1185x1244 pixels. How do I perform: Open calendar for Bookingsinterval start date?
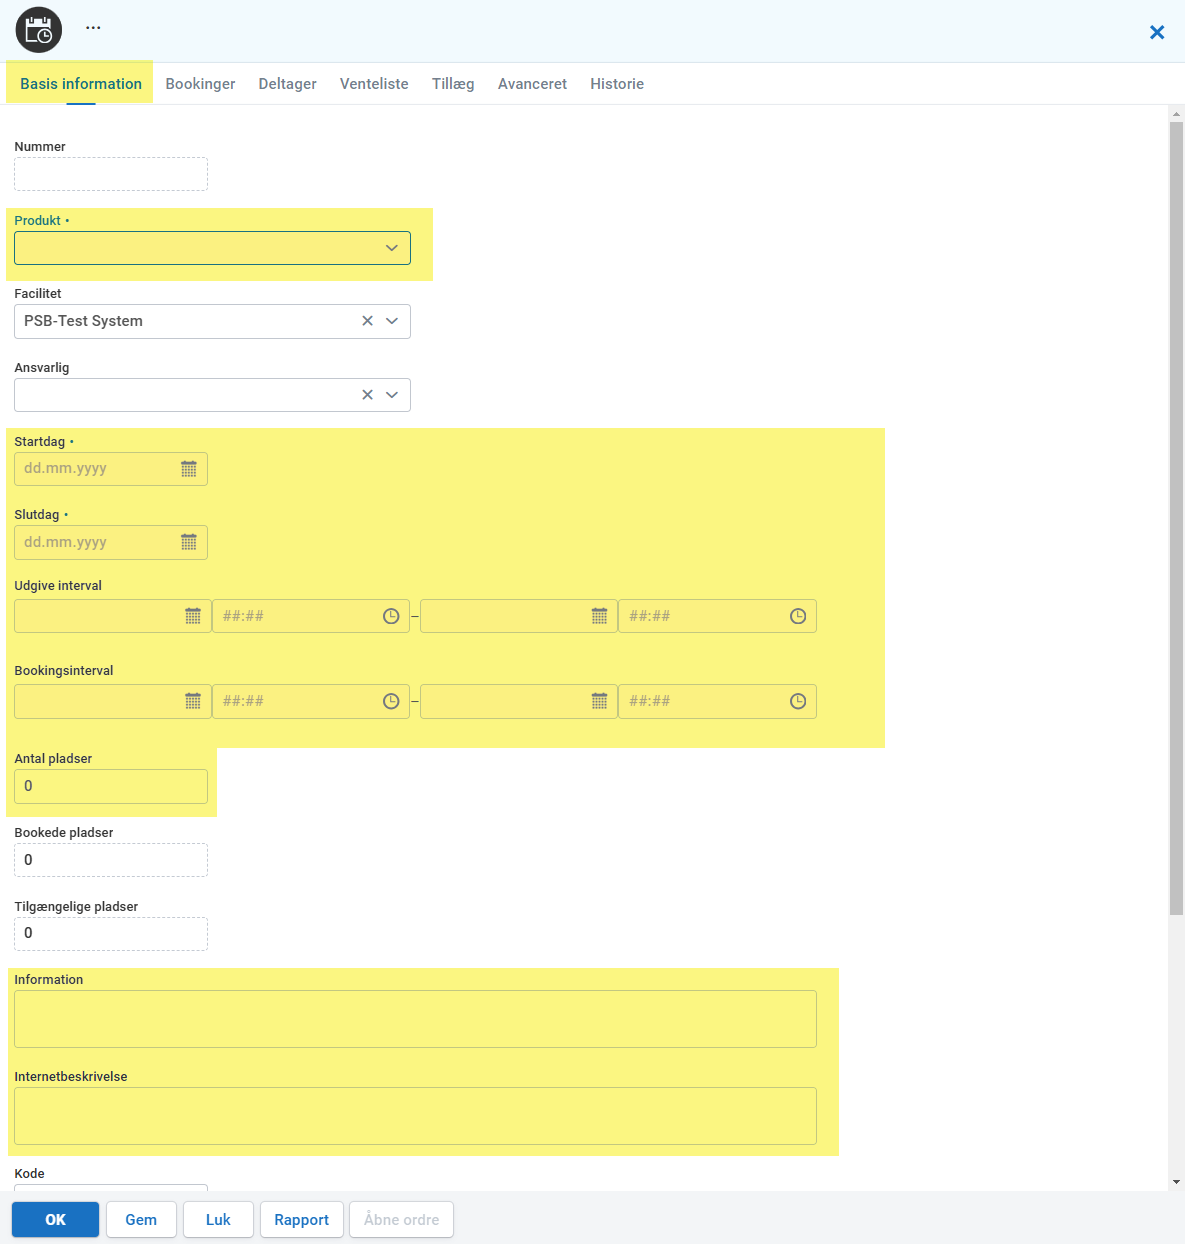click(x=193, y=701)
